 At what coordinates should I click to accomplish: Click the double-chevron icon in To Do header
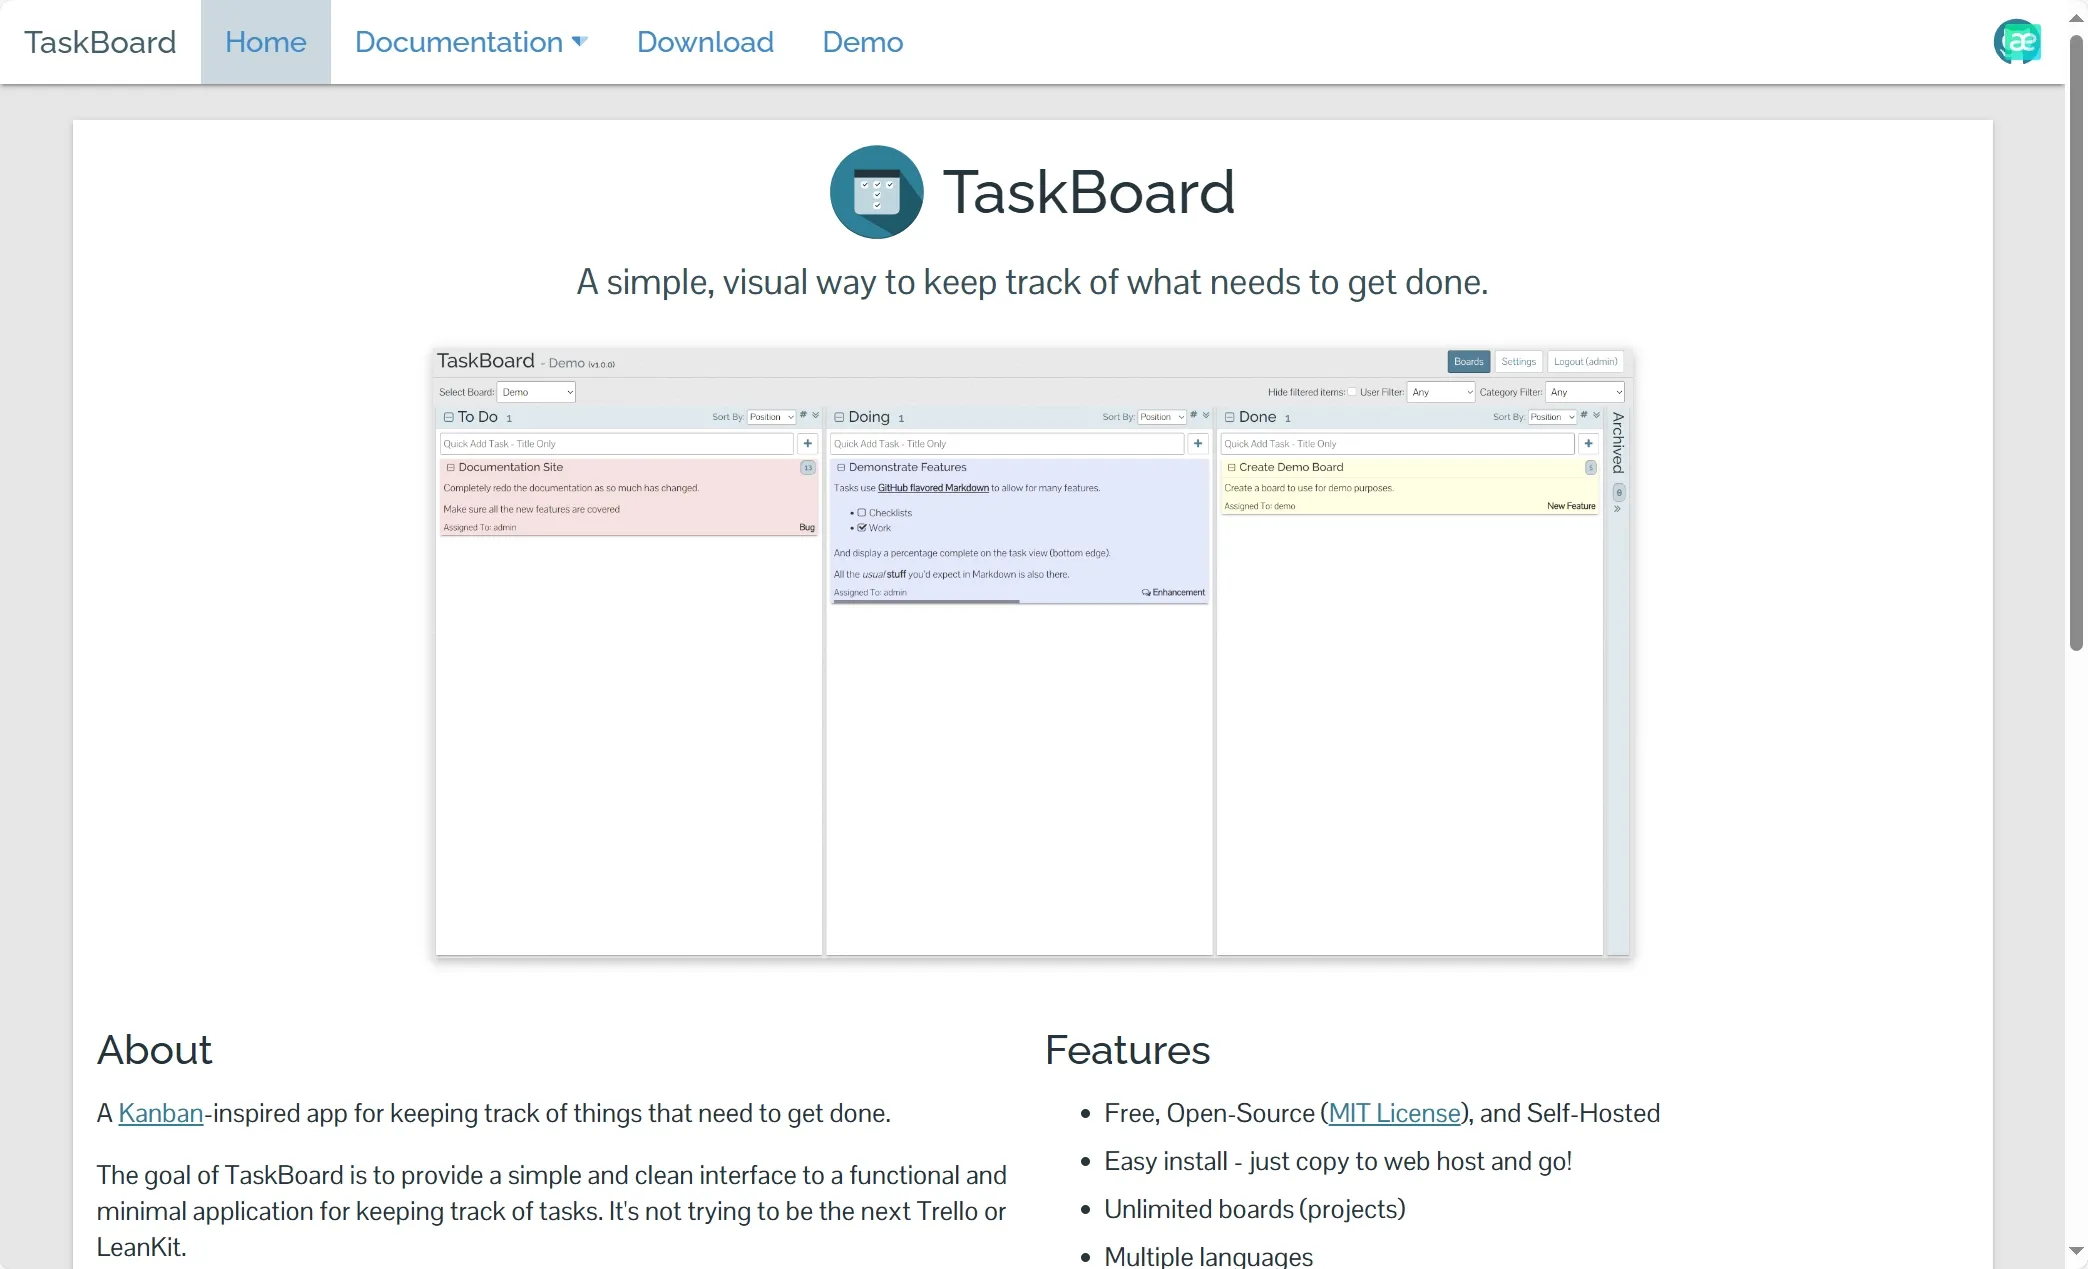click(x=815, y=415)
